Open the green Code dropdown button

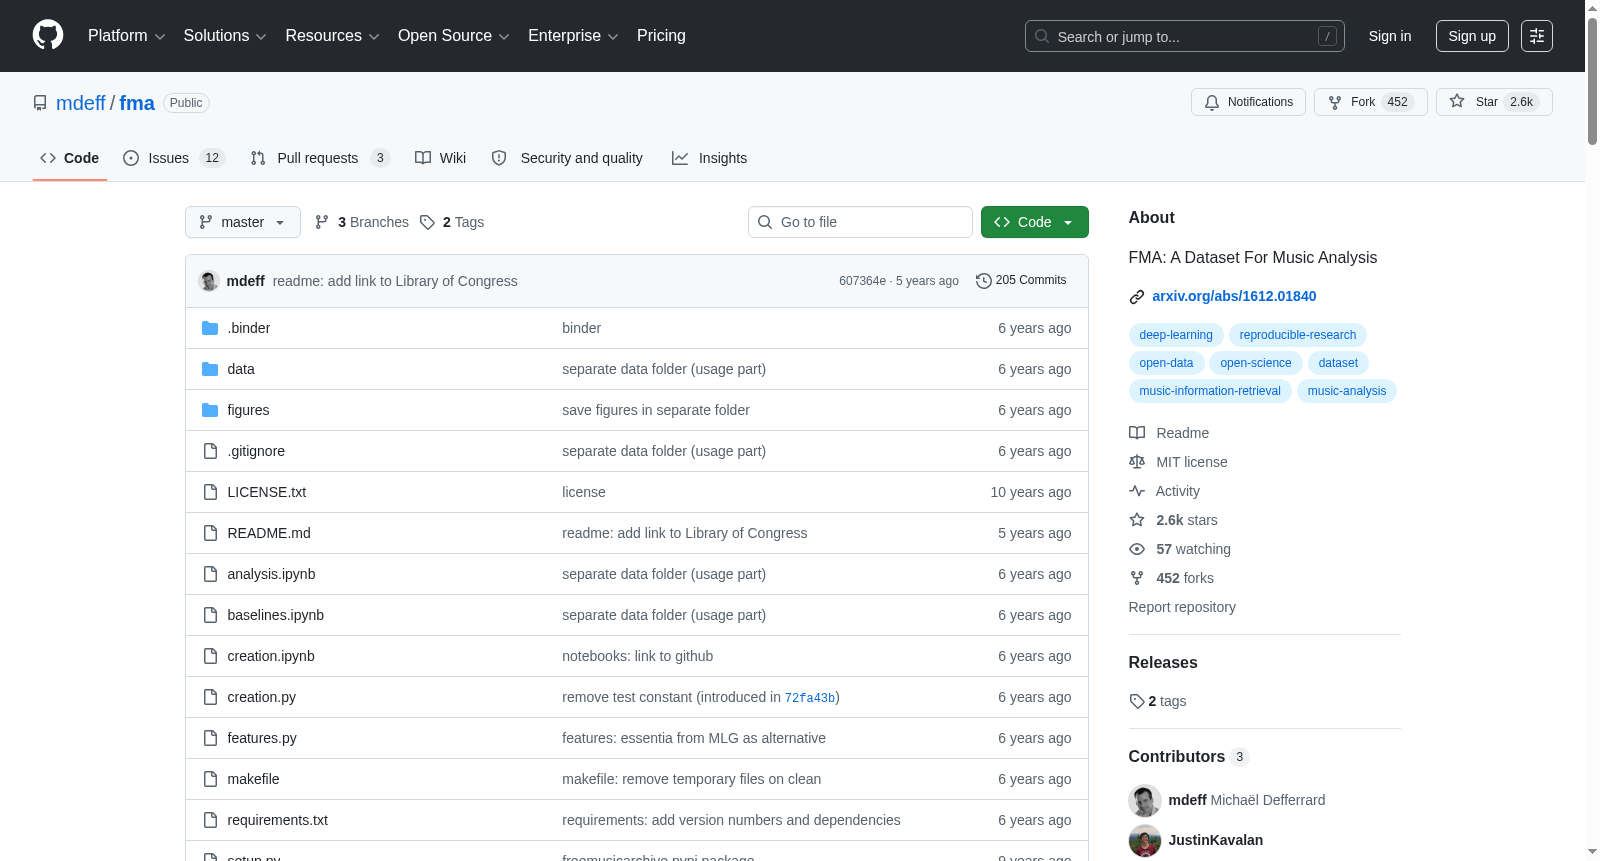pos(1035,222)
